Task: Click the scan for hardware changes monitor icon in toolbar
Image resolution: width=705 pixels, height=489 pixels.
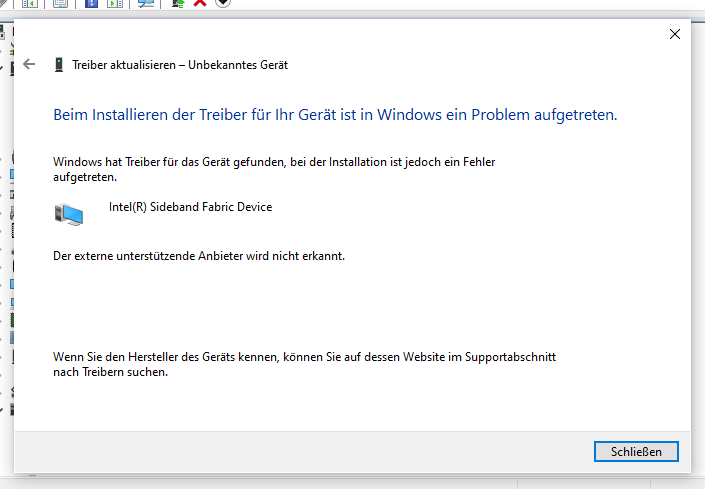Action: pos(146,3)
